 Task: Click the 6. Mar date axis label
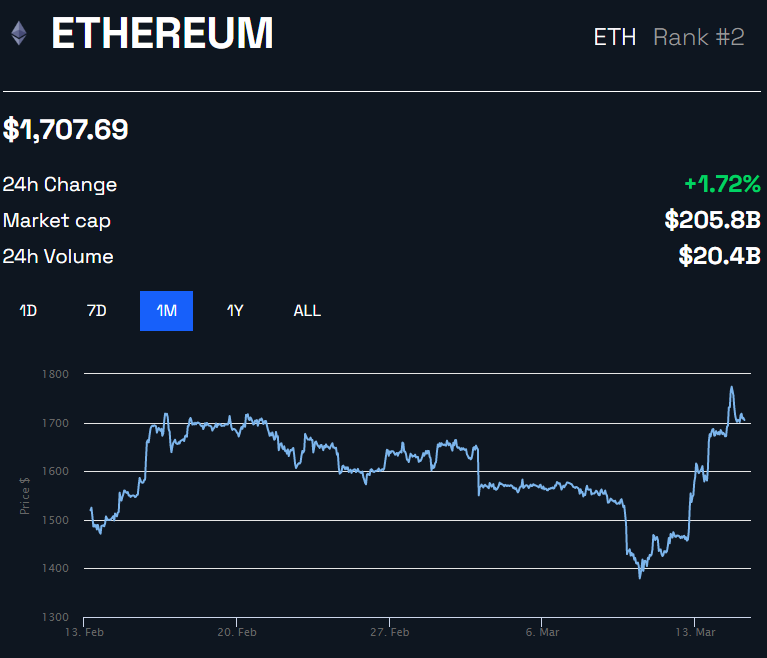click(x=542, y=633)
